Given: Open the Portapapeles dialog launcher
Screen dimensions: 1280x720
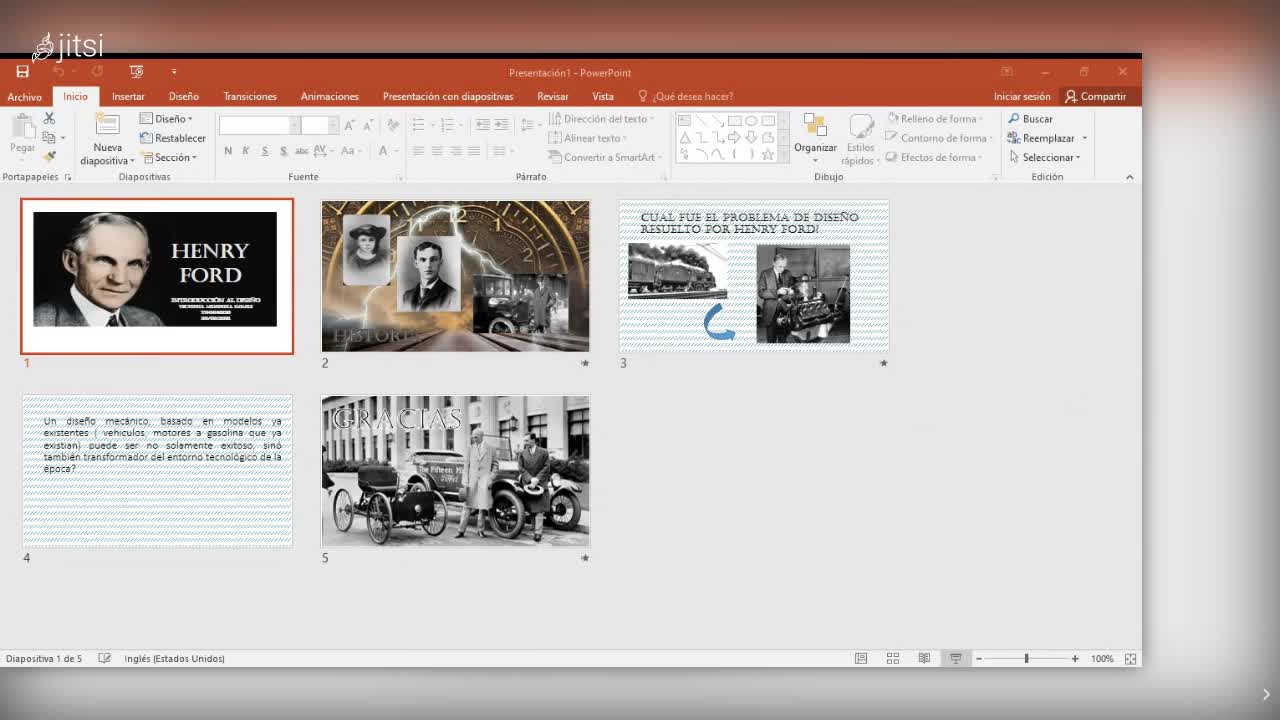Looking at the screenshot, I should tap(68, 177).
